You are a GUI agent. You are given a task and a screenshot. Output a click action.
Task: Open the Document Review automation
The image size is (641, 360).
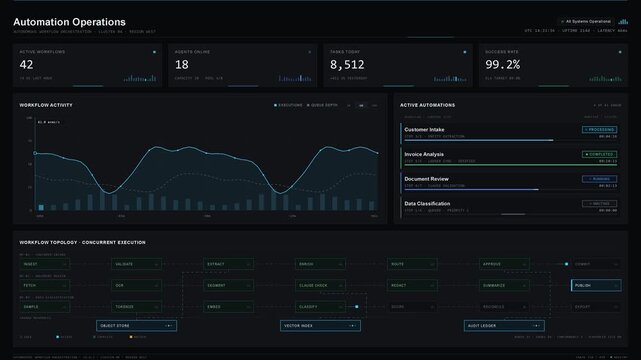509,182
